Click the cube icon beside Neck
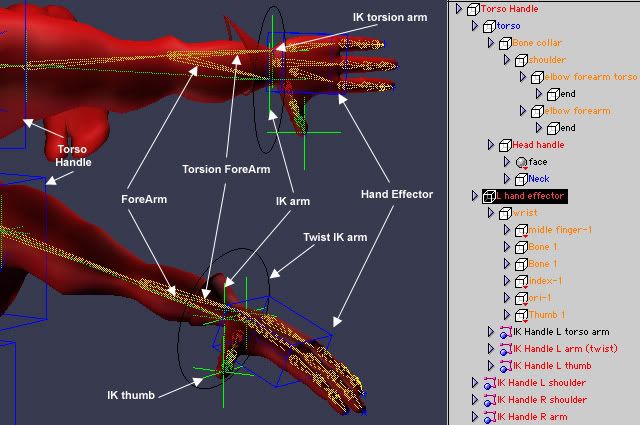 tap(521, 179)
